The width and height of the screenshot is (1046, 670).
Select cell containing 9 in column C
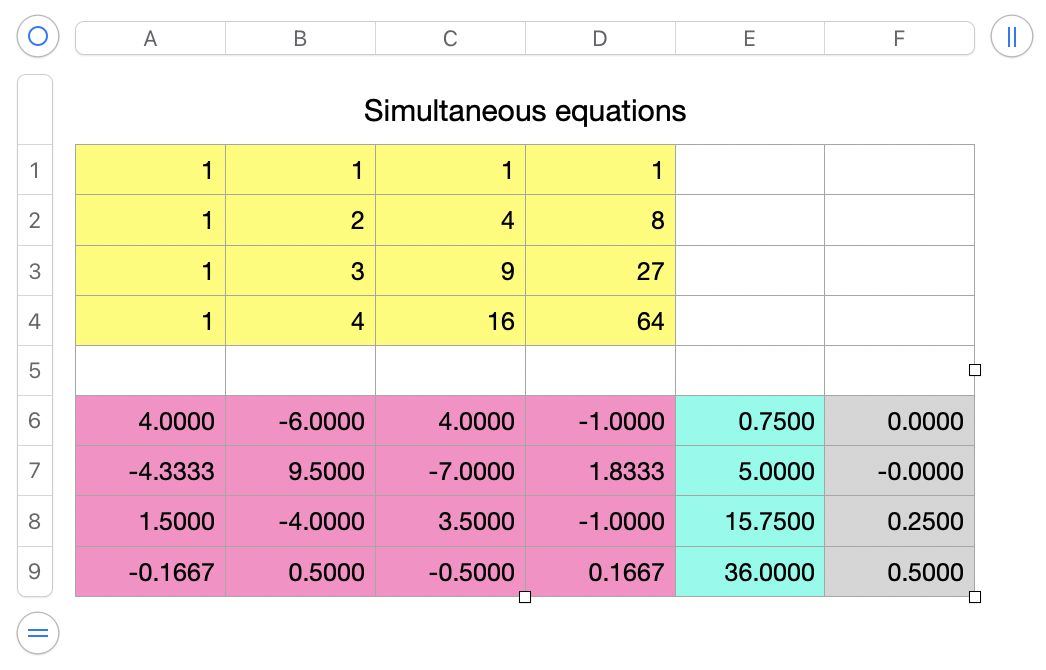[450, 271]
